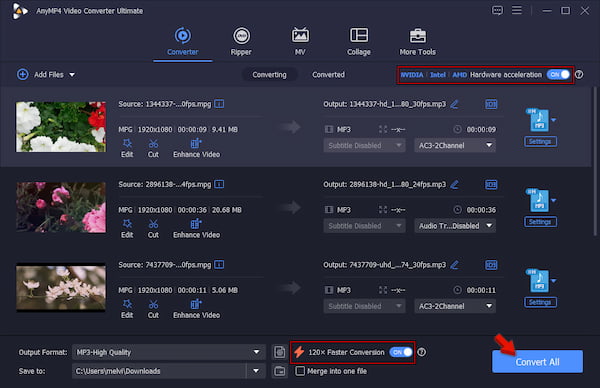This screenshot has height=388, width=600.
Task: Click Enhance Video icon for third video
Action: pos(196,304)
